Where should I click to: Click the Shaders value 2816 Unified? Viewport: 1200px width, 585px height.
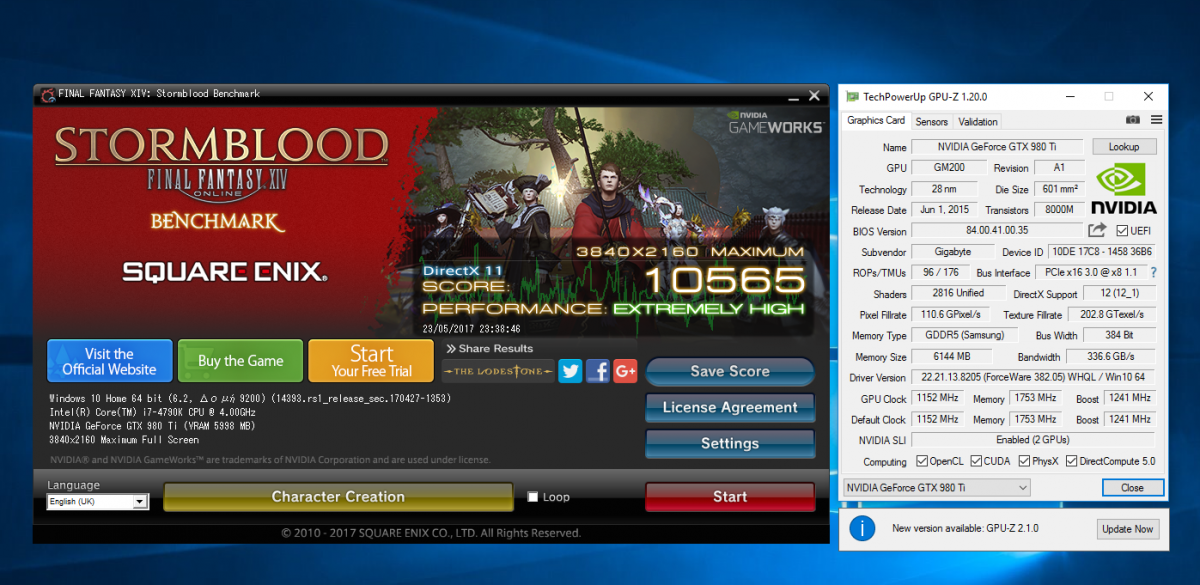(958, 294)
